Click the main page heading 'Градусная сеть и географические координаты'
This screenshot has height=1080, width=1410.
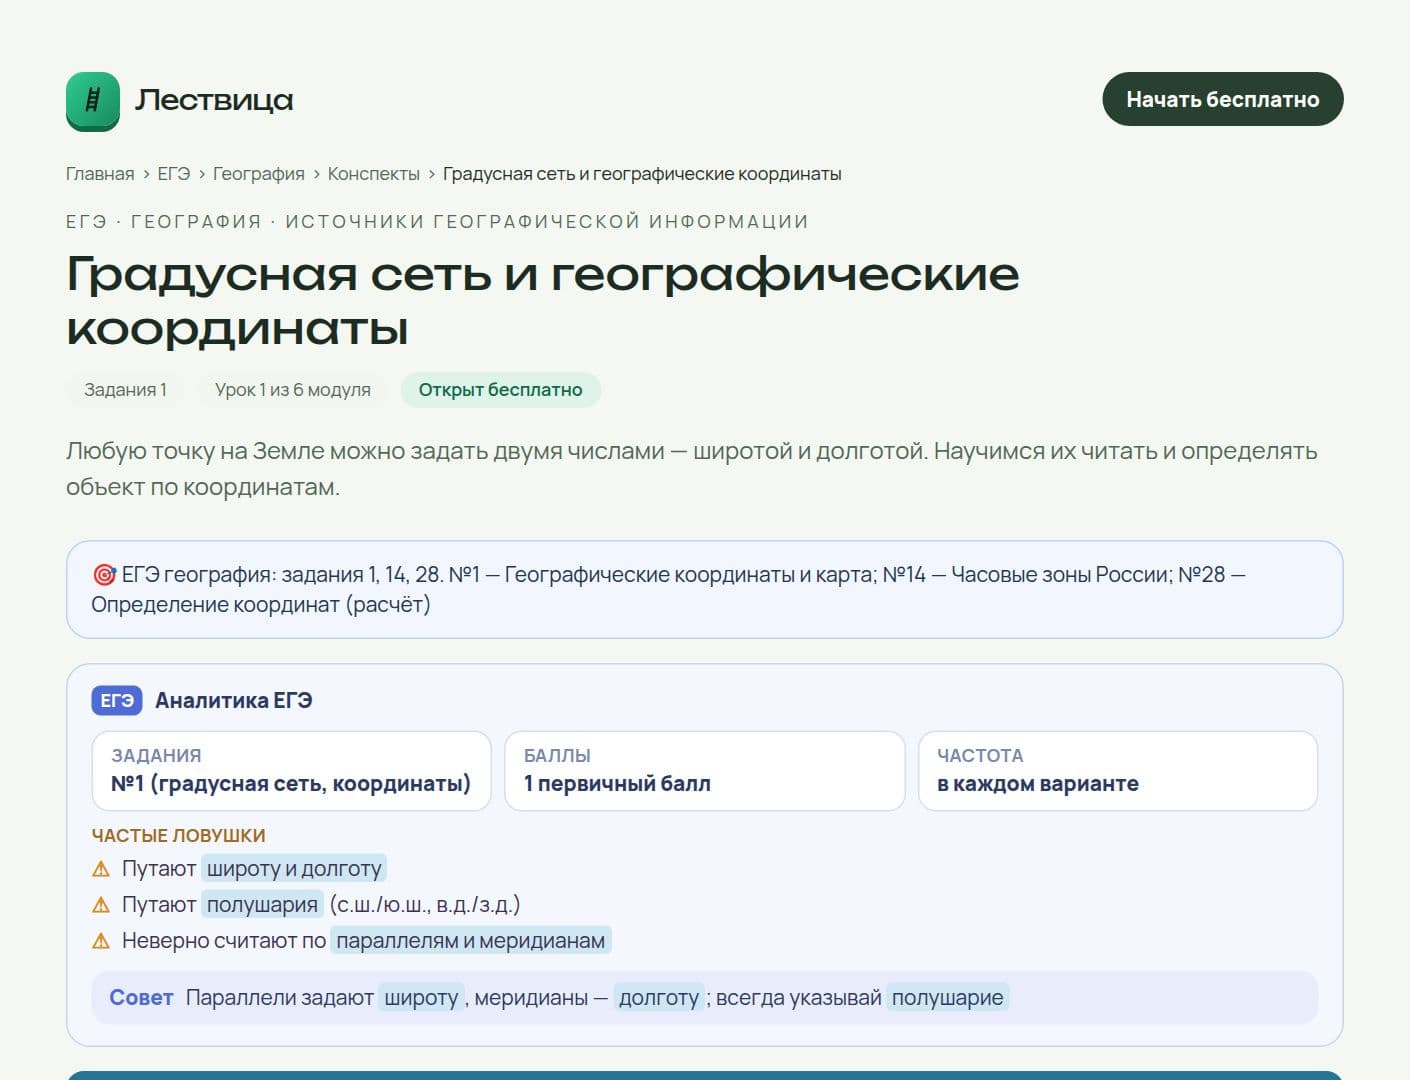point(543,301)
